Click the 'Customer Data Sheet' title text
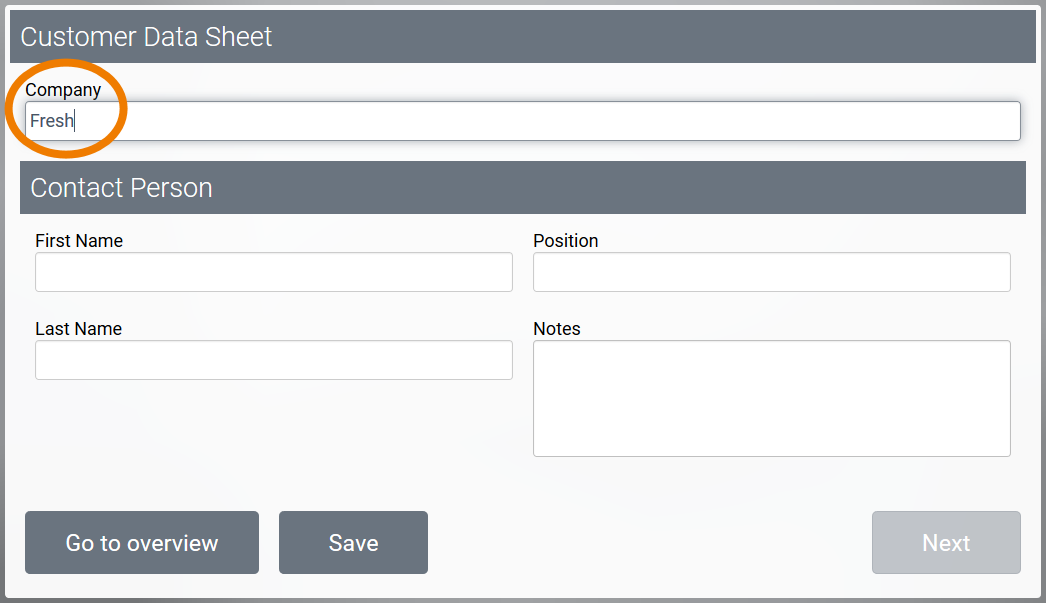Image resolution: width=1046 pixels, height=603 pixels. click(x=146, y=37)
